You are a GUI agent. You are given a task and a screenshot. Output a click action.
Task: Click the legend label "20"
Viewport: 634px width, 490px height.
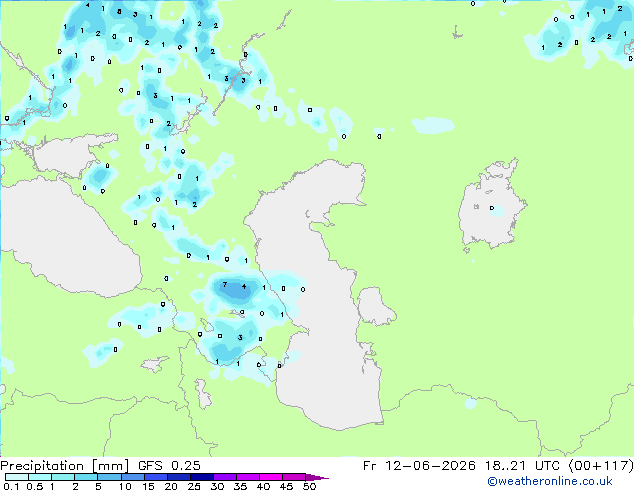coord(171,486)
